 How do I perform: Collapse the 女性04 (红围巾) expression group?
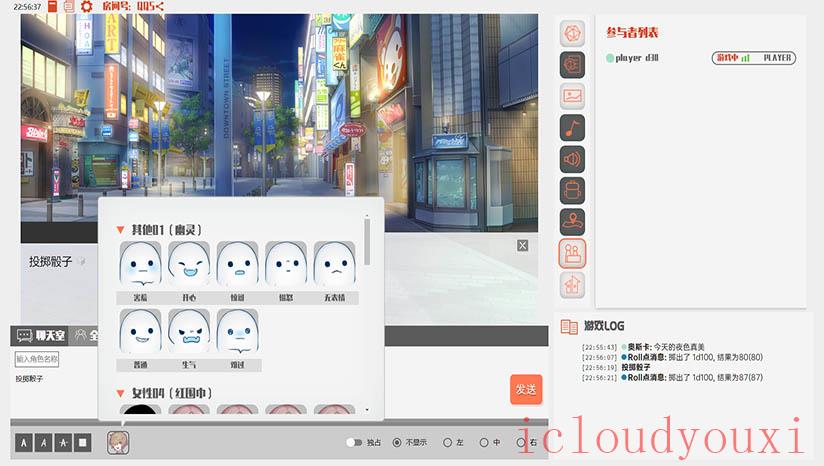[120, 393]
